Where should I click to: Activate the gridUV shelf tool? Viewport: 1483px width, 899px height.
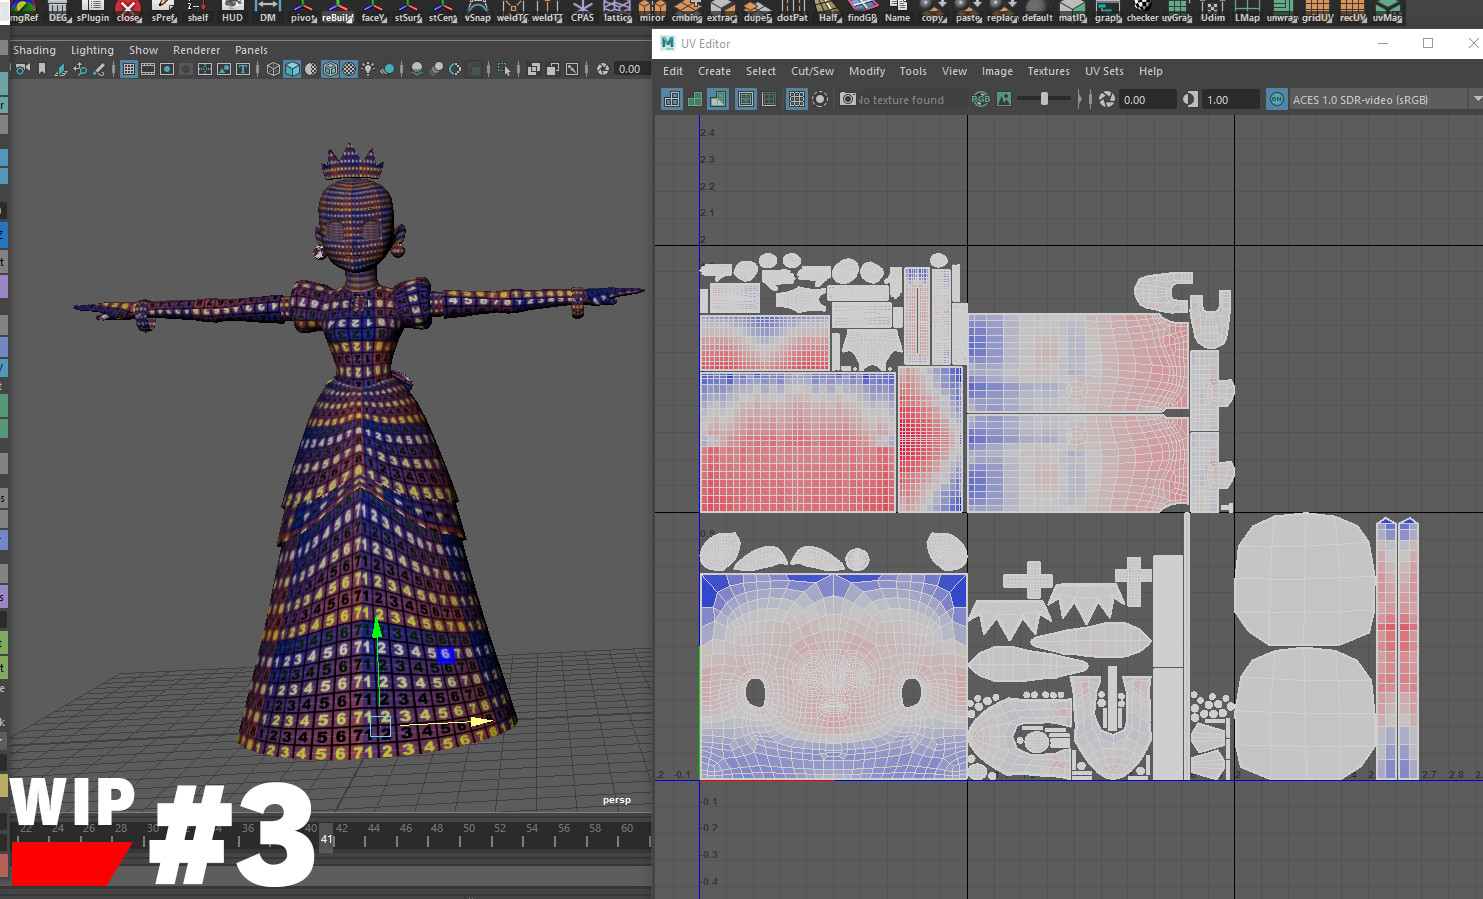(x=1317, y=14)
